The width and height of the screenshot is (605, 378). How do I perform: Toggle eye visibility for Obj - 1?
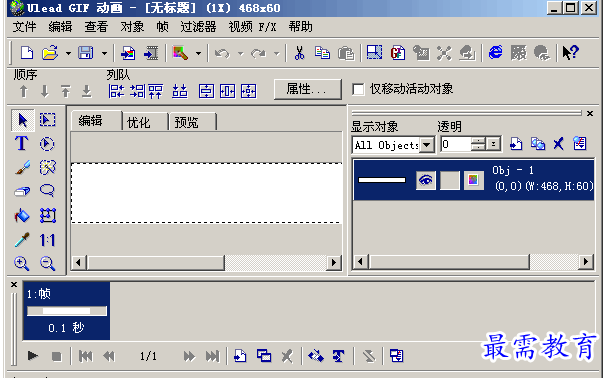point(426,180)
